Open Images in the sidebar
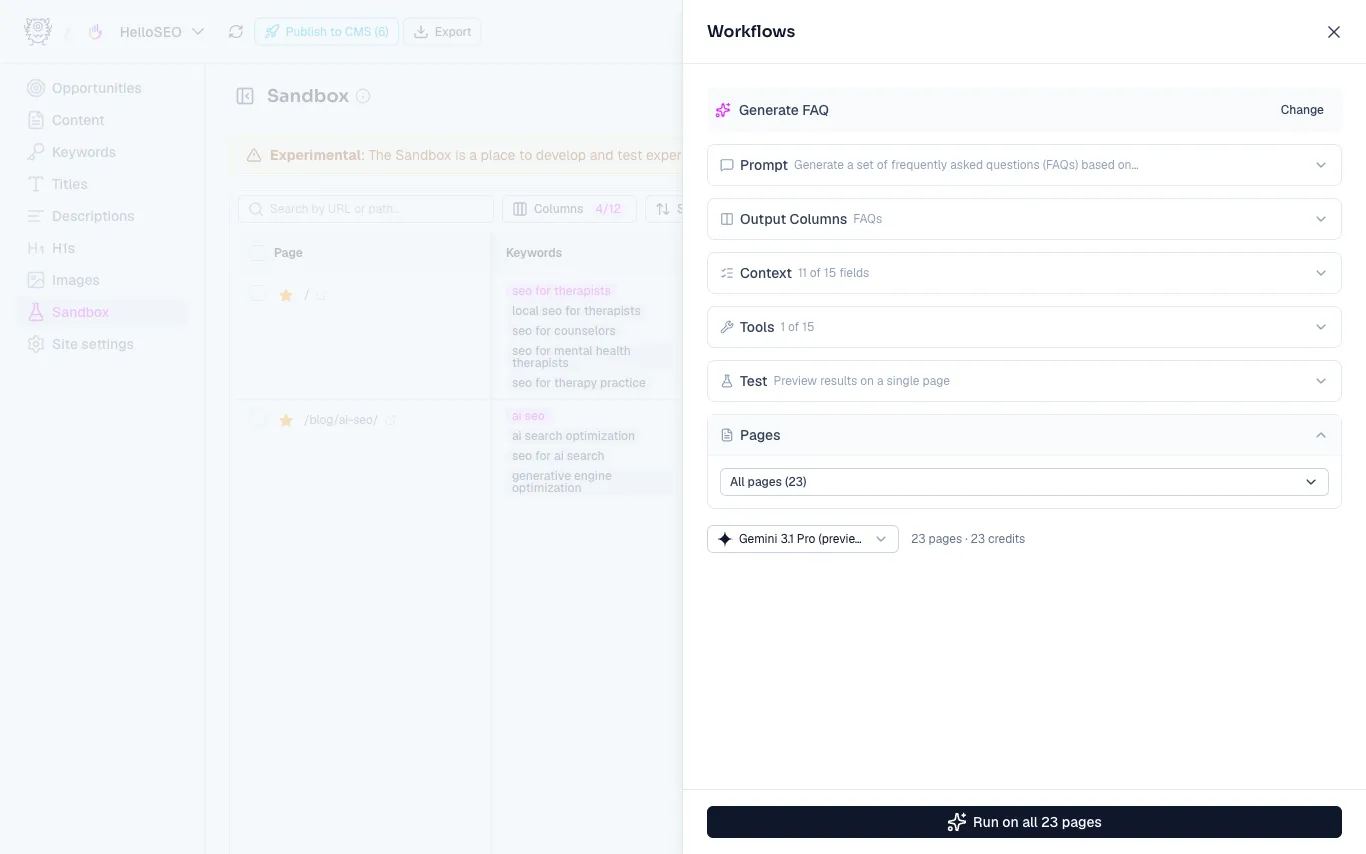The image size is (1366, 854). click(x=76, y=280)
